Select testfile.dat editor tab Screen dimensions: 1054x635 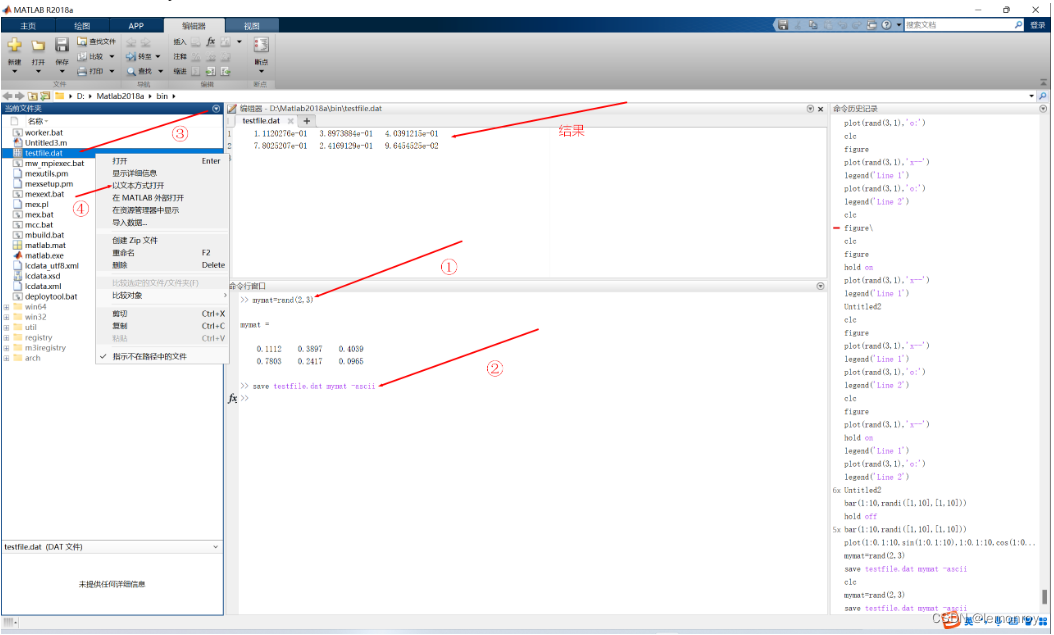point(261,121)
